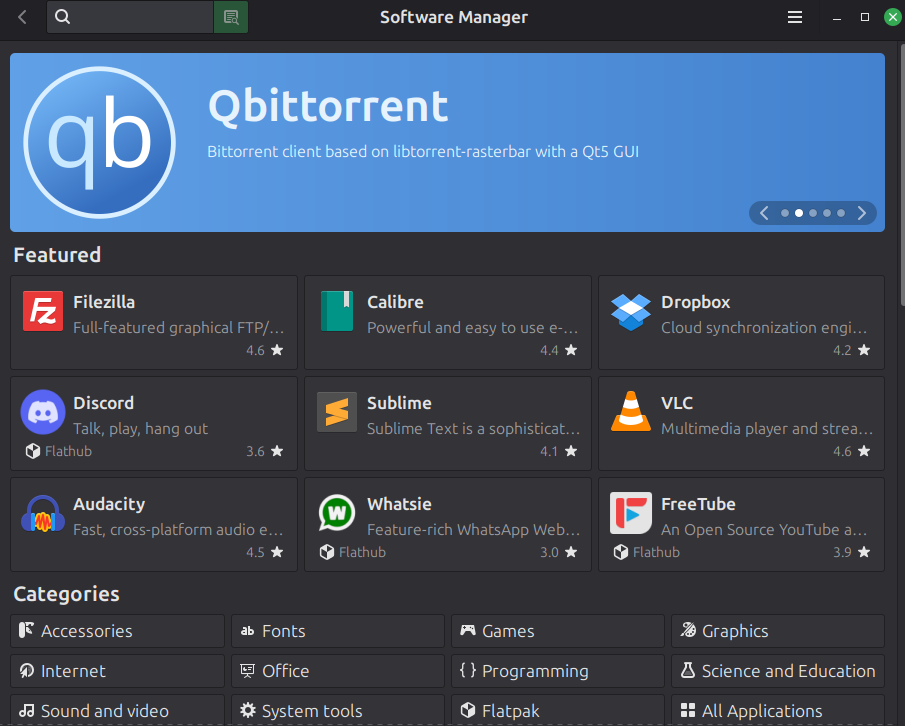905x726 pixels.
Task: Select the fifth banner slide dot
Action: coord(841,213)
